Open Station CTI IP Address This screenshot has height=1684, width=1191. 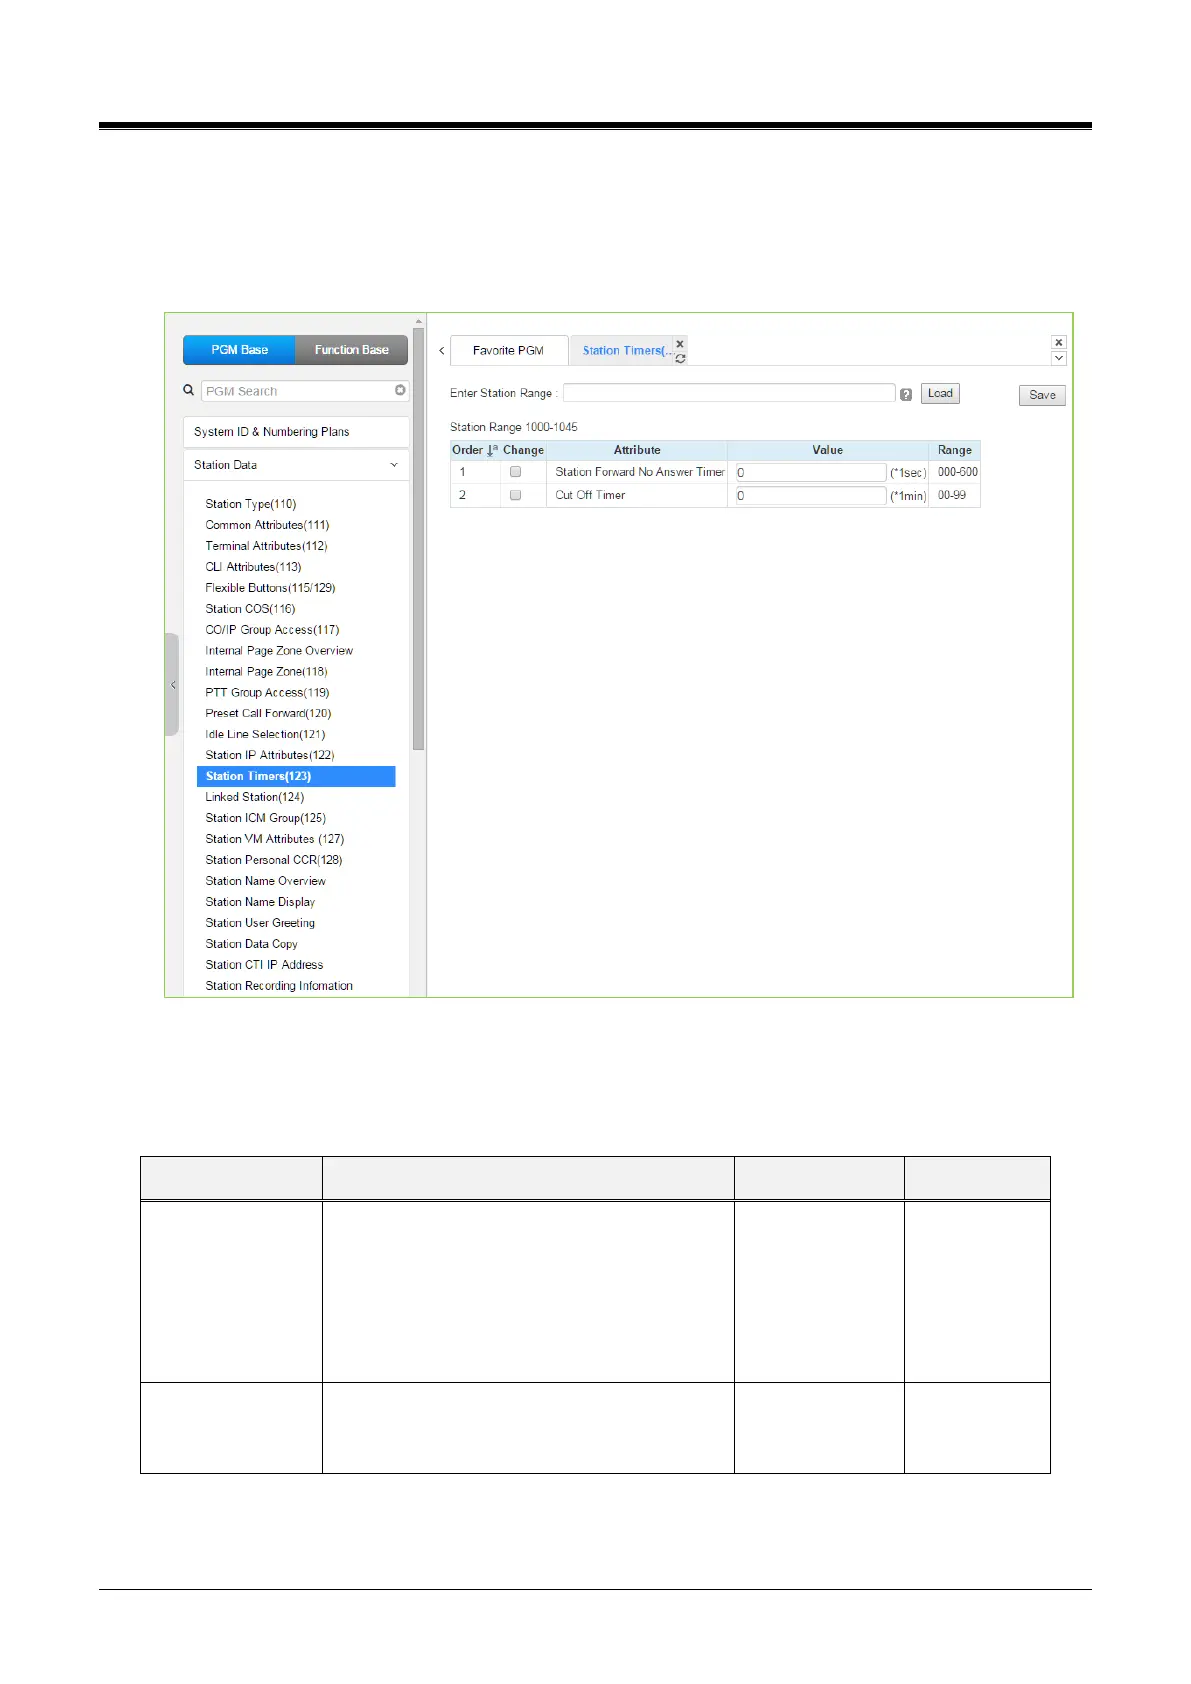coord(264,966)
